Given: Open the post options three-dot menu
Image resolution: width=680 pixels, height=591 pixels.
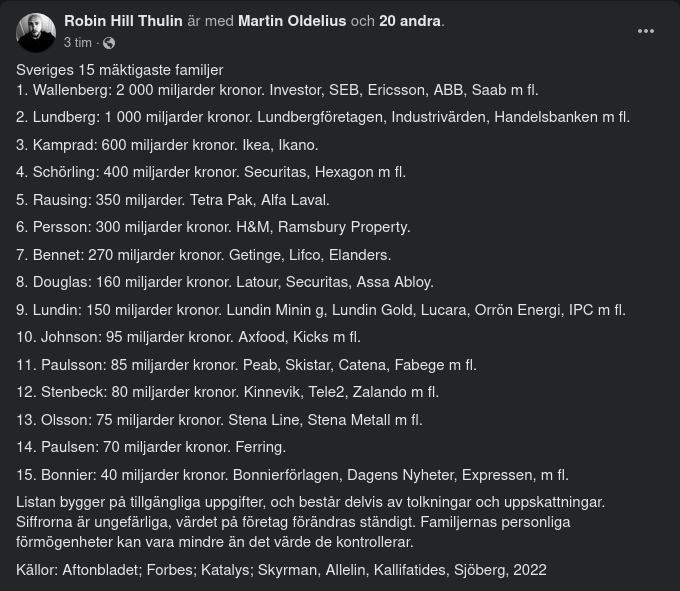Looking at the screenshot, I should pyautogui.click(x=646, y=31).
